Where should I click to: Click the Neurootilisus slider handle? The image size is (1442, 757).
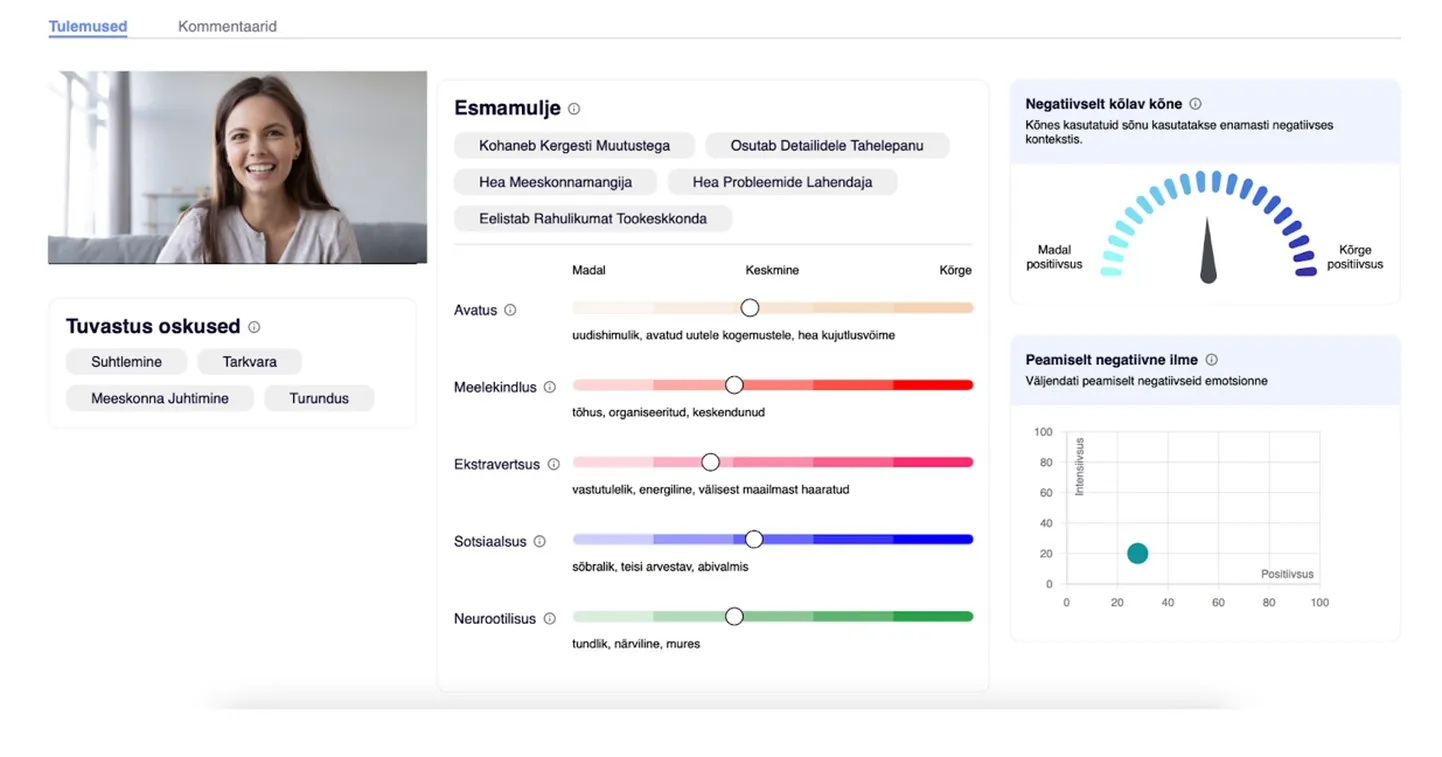tap(734, 617)
